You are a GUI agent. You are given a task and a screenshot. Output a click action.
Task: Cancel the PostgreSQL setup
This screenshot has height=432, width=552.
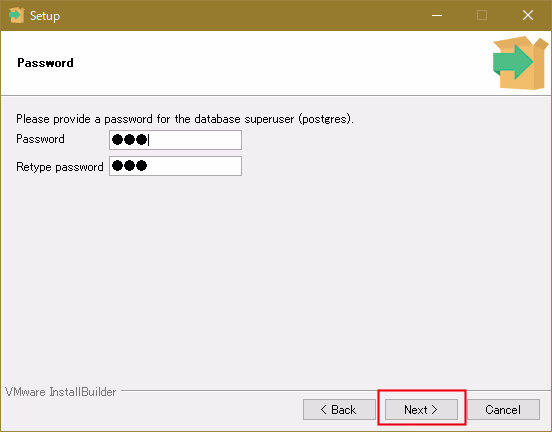pos(503,409)
